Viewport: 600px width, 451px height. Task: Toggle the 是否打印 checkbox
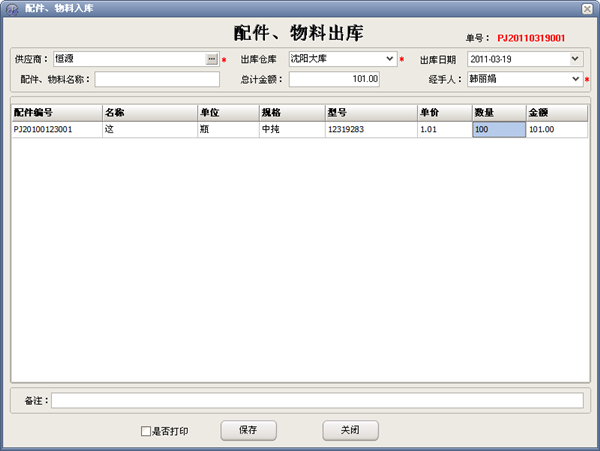pos(146,431)
